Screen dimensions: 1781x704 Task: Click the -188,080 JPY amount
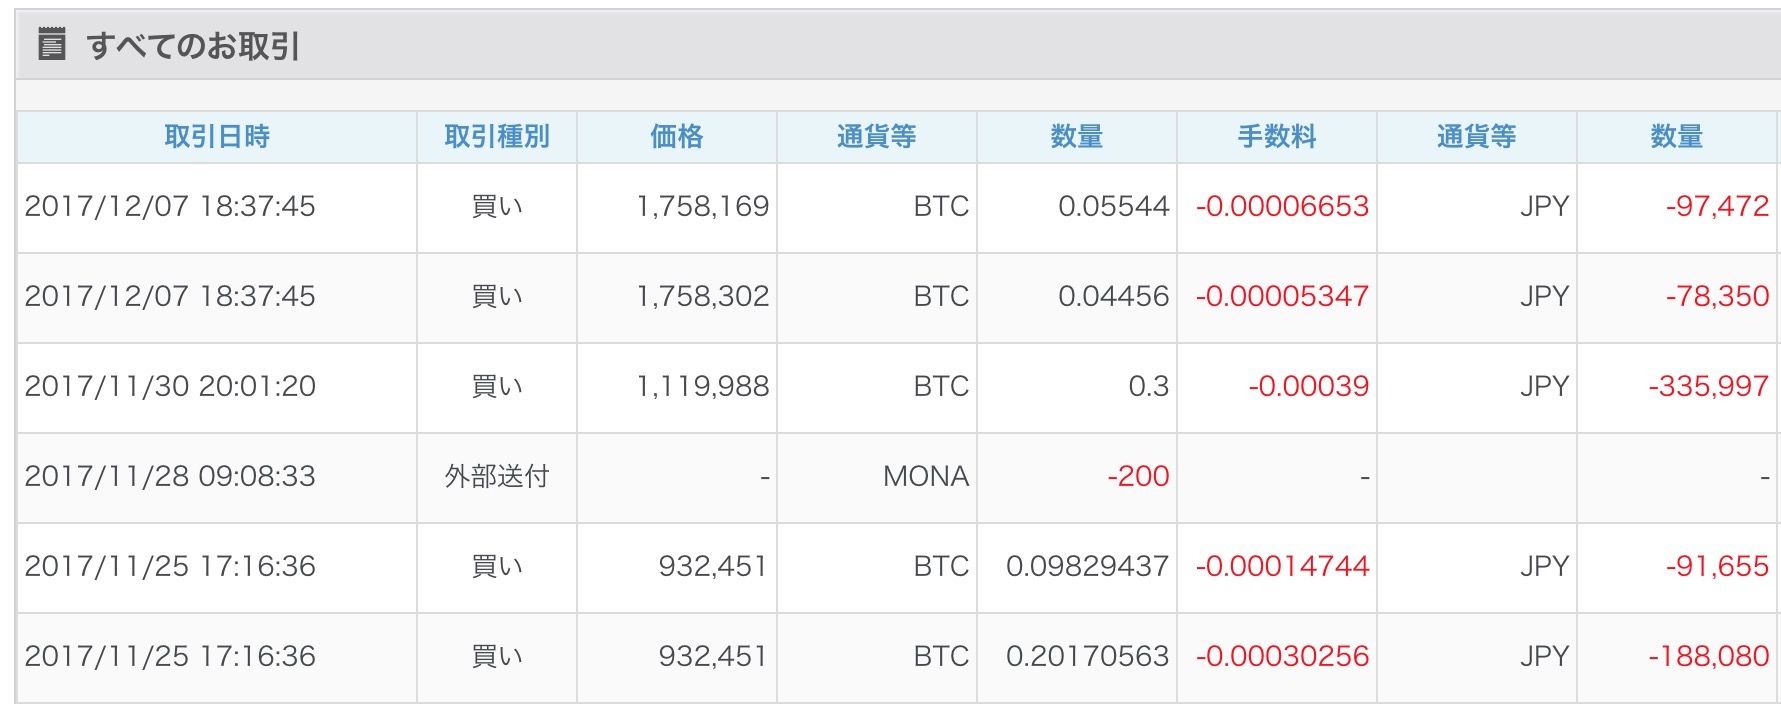pos(1708,656)
